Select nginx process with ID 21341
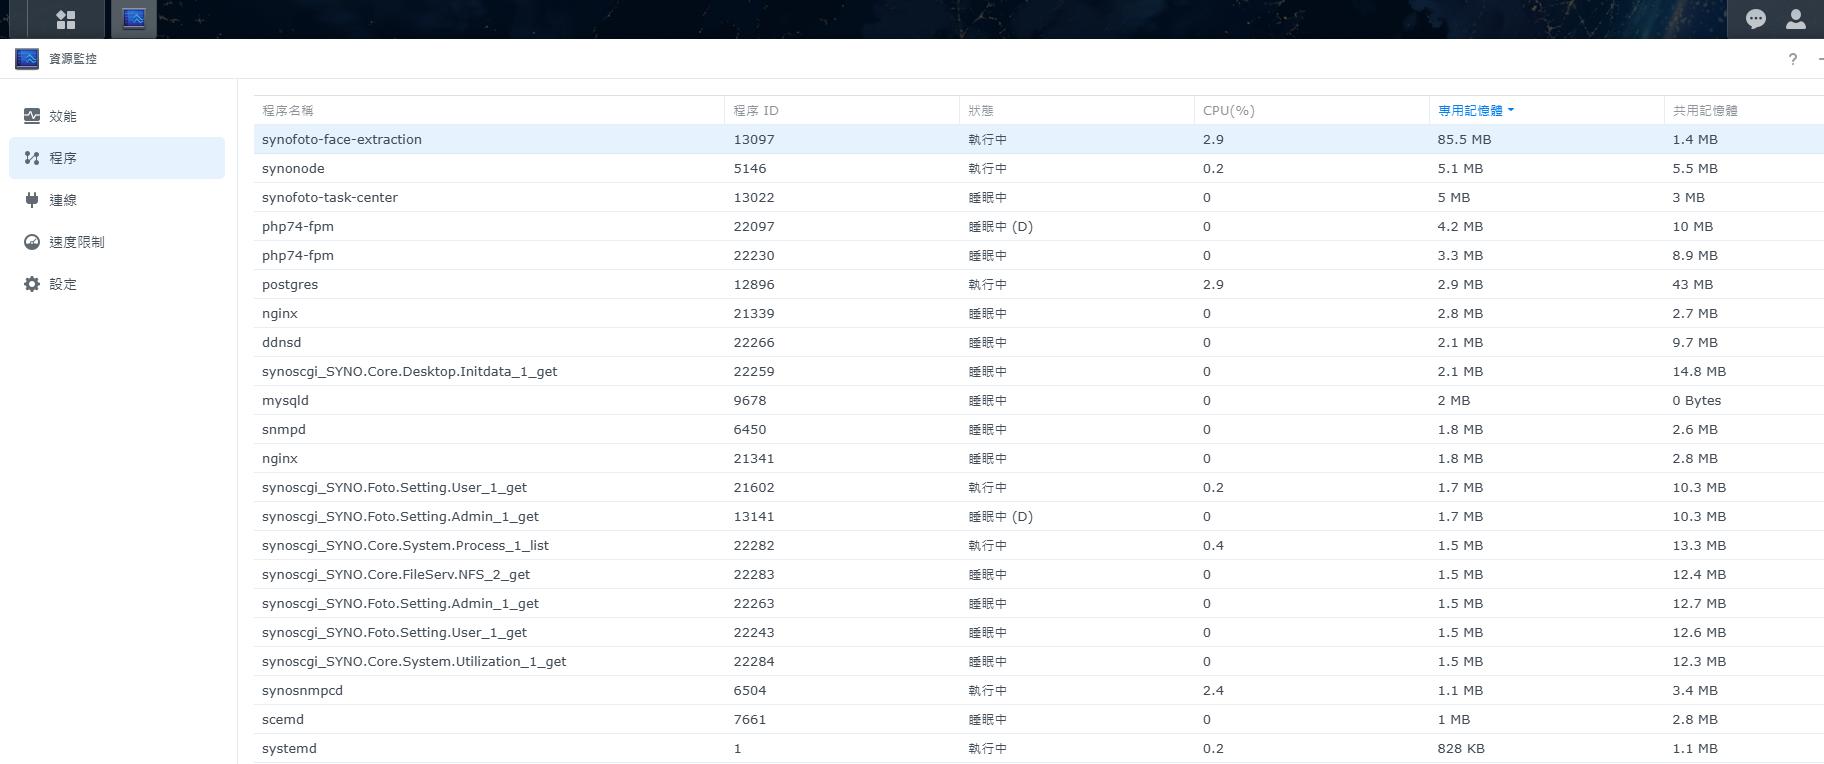 [1039, 458]
